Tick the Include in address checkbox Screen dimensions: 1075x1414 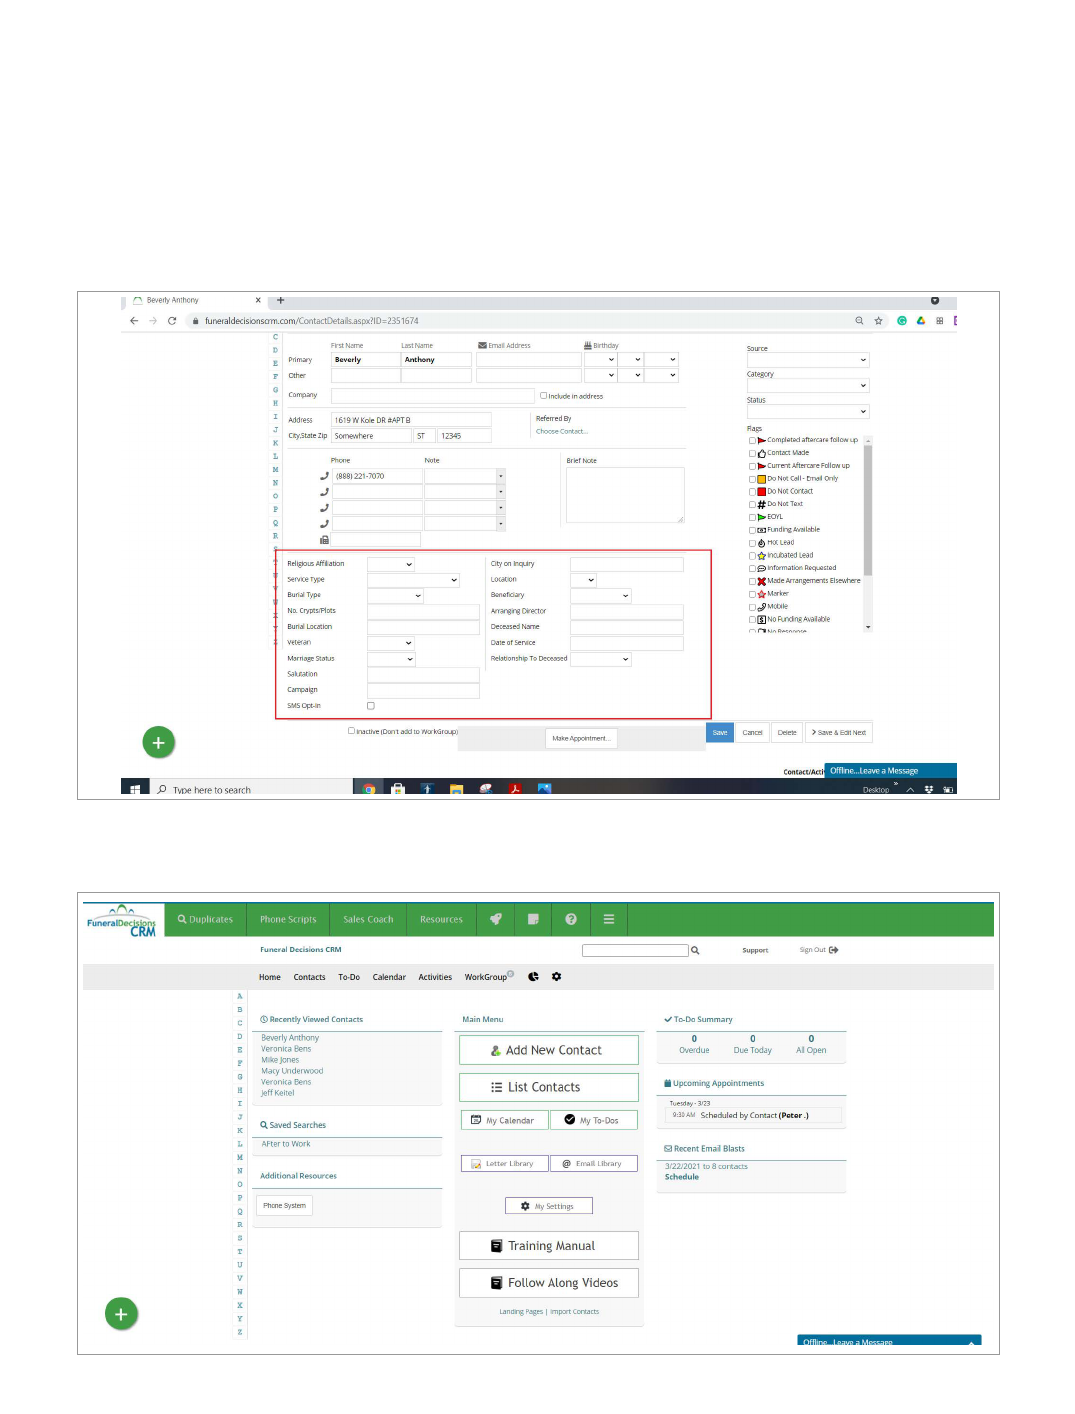point(544,396)
